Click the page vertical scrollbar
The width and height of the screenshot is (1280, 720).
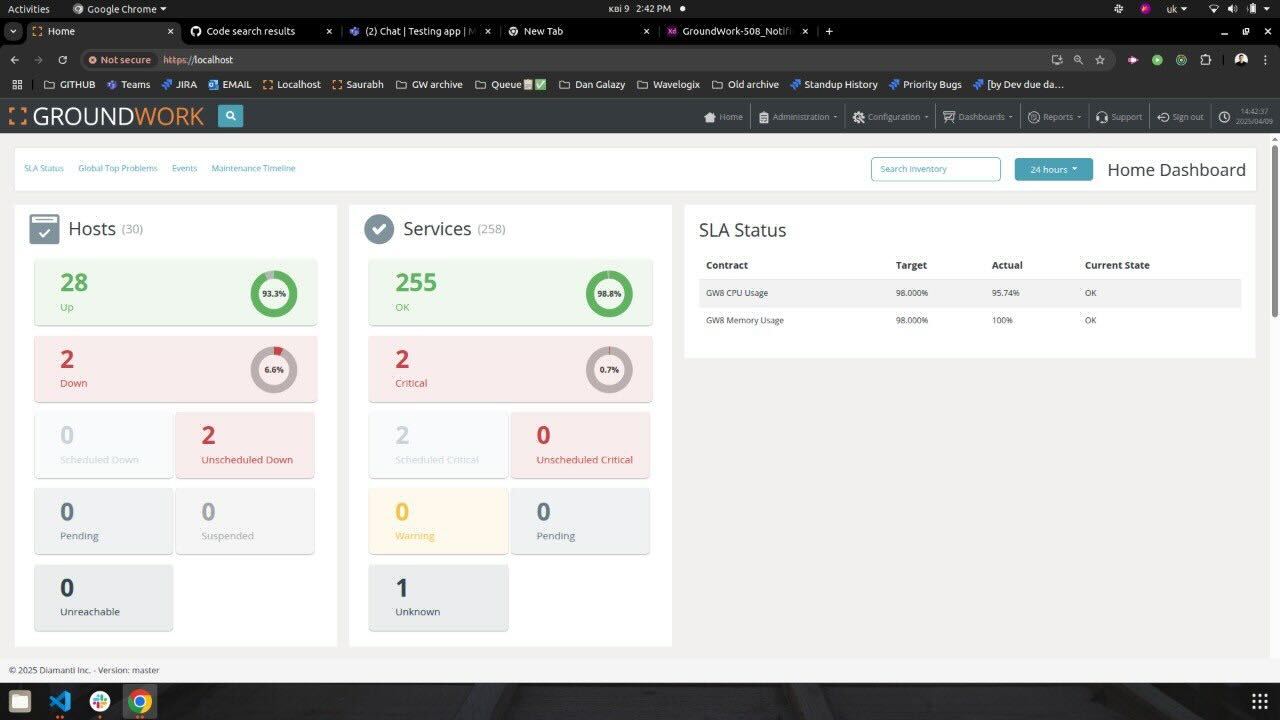(1274, 230)
